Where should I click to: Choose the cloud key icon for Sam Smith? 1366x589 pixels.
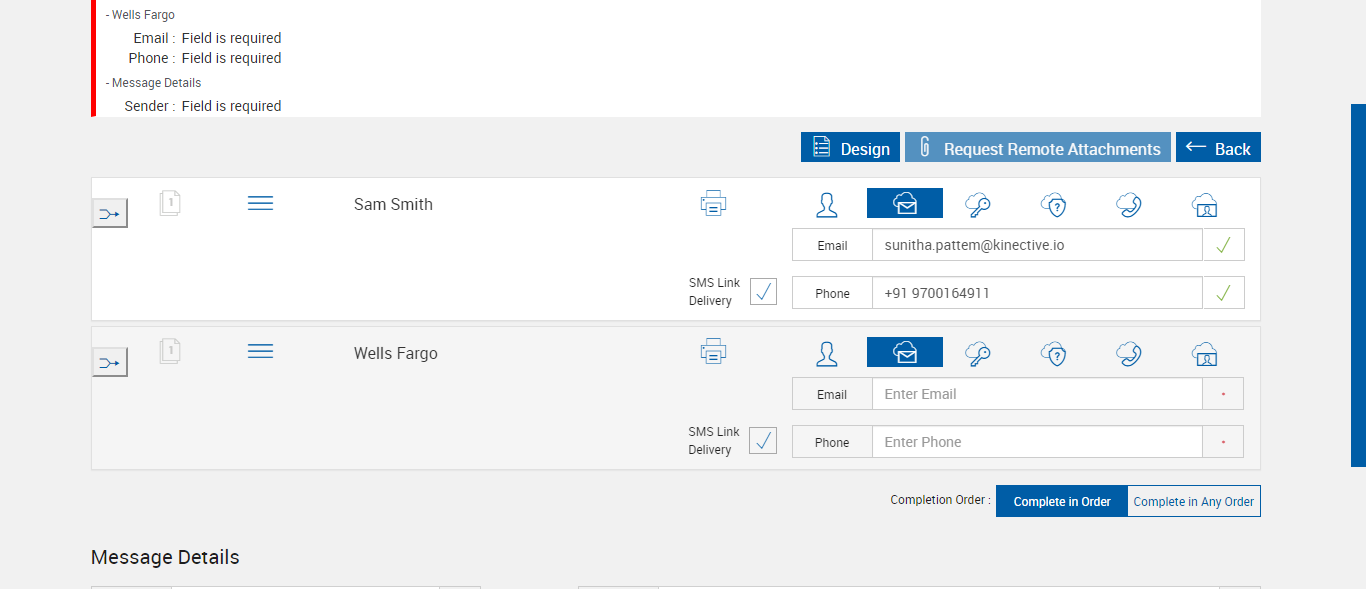pos(977,205)
